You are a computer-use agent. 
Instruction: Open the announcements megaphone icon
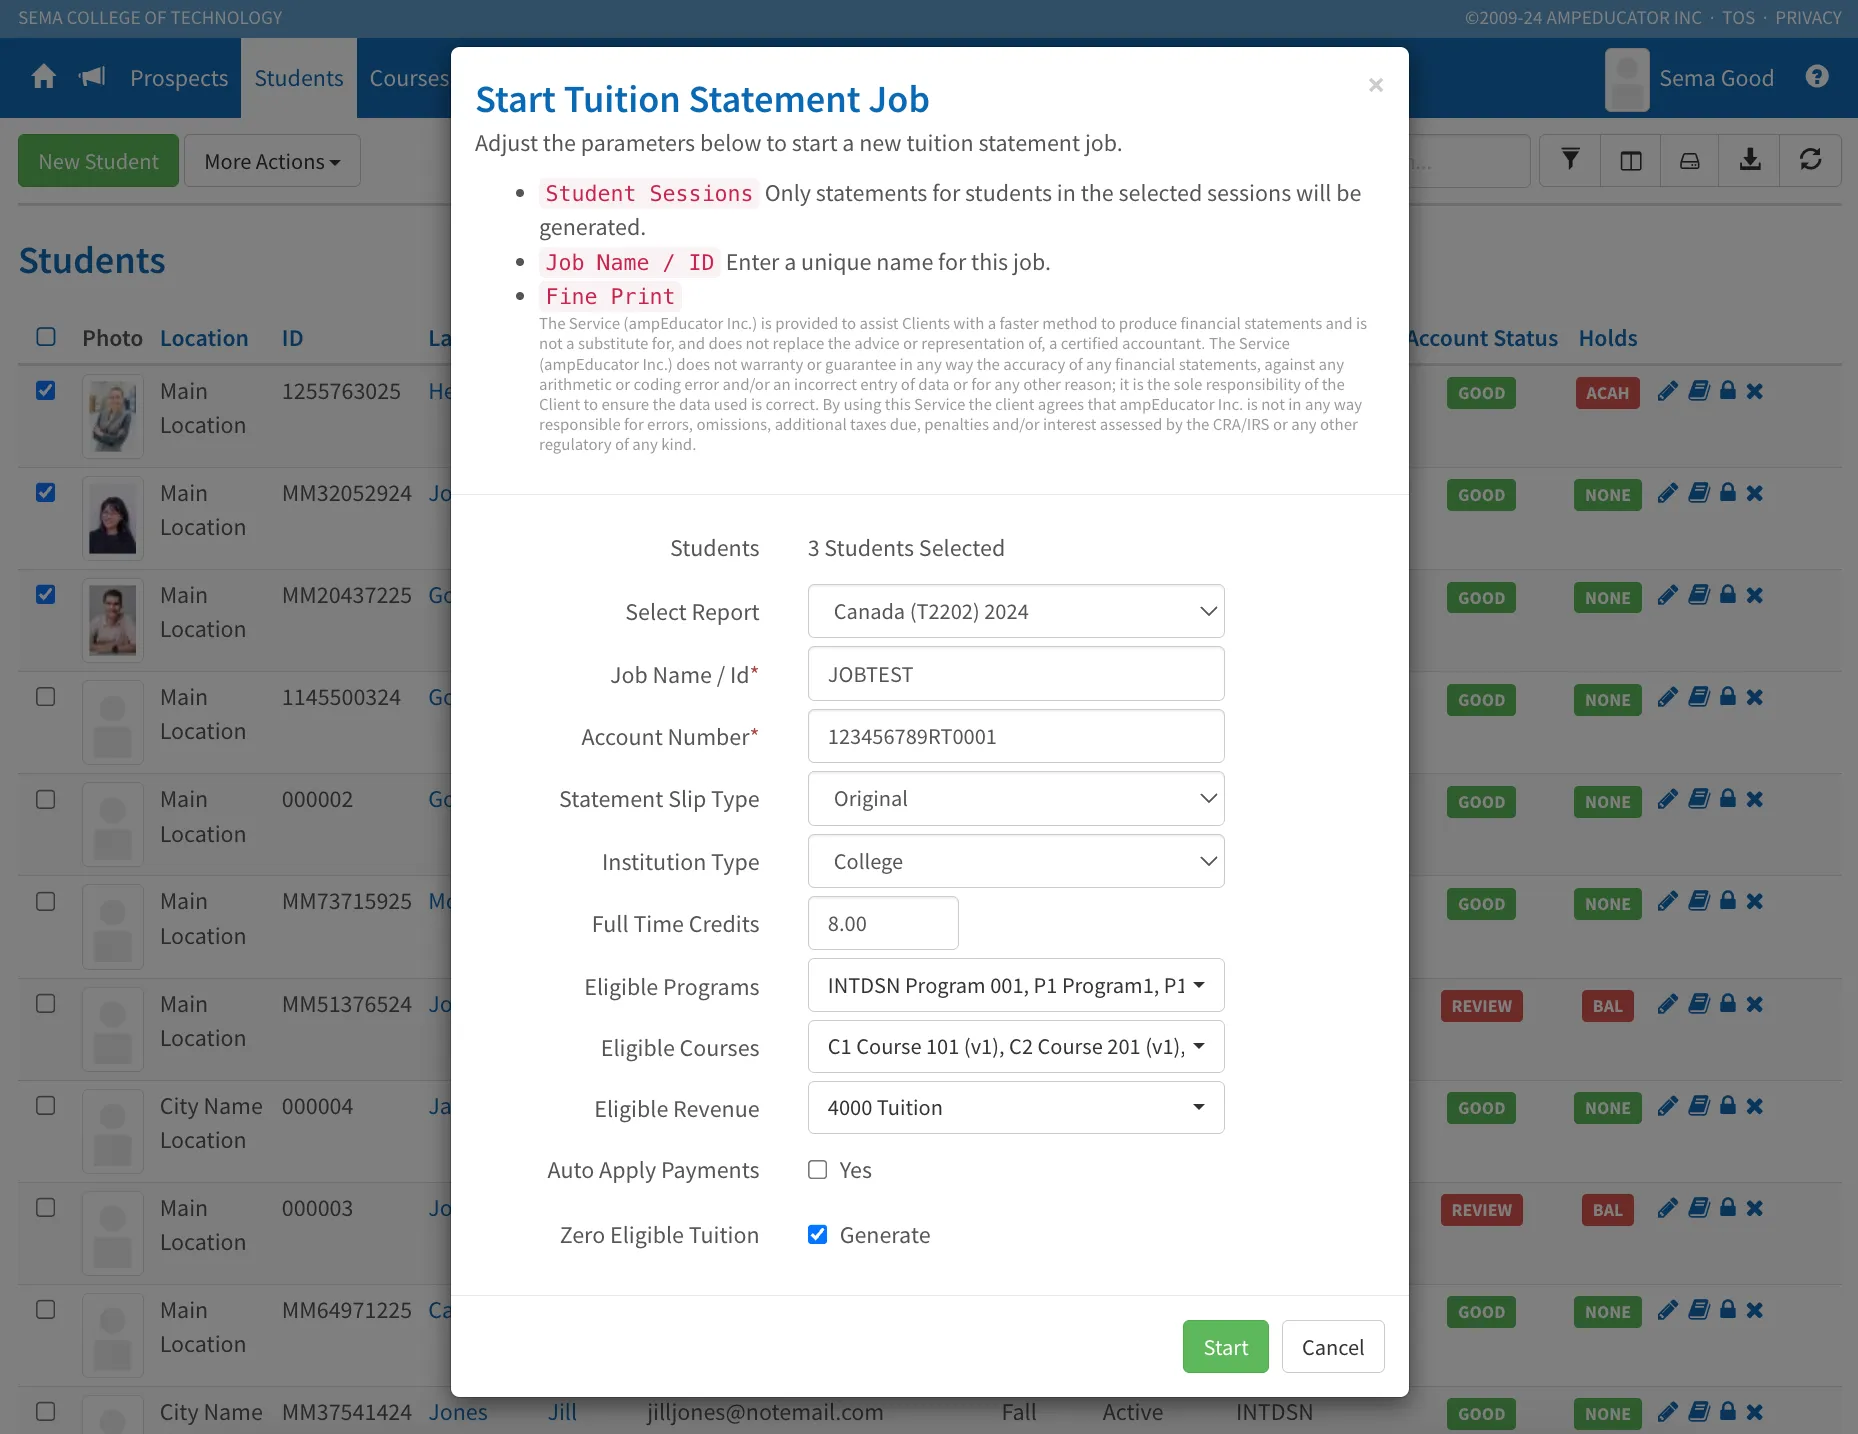(x=92, y=77)
